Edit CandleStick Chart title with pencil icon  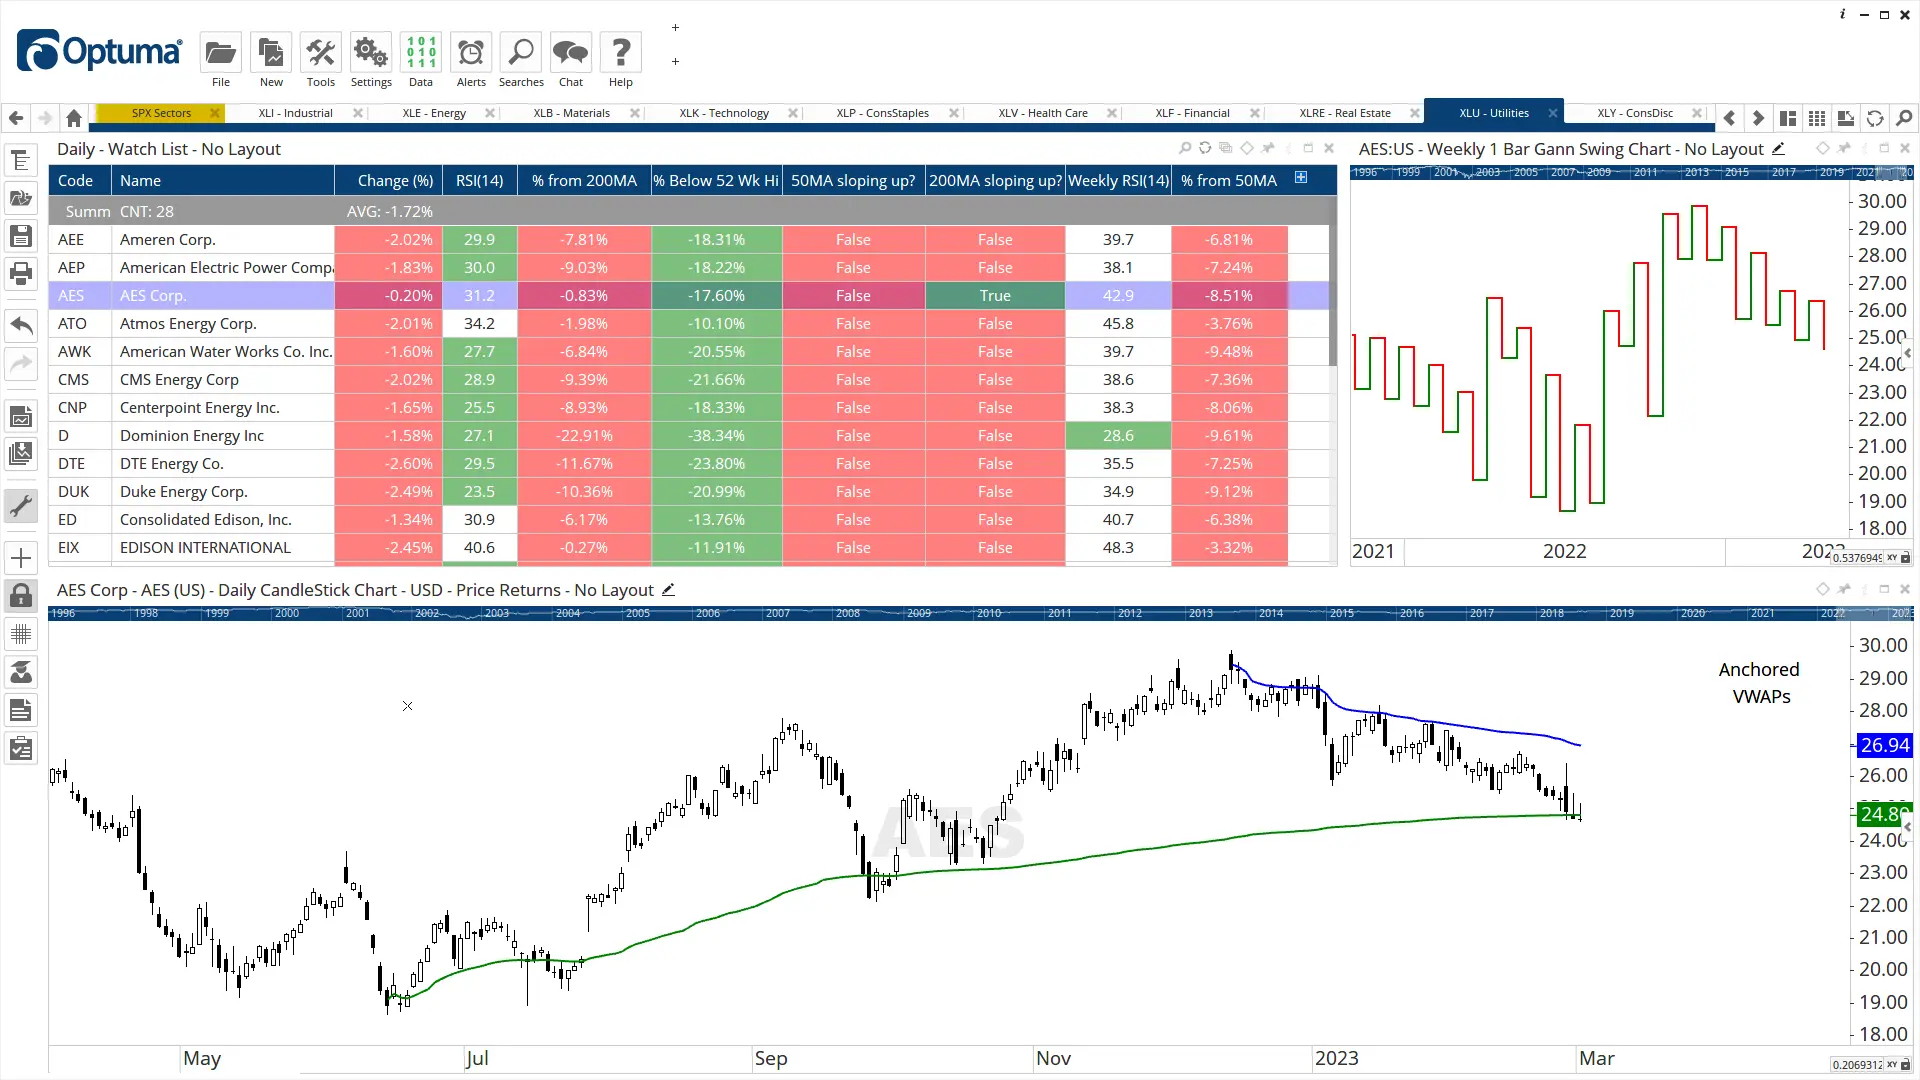(x=668, y=590)
